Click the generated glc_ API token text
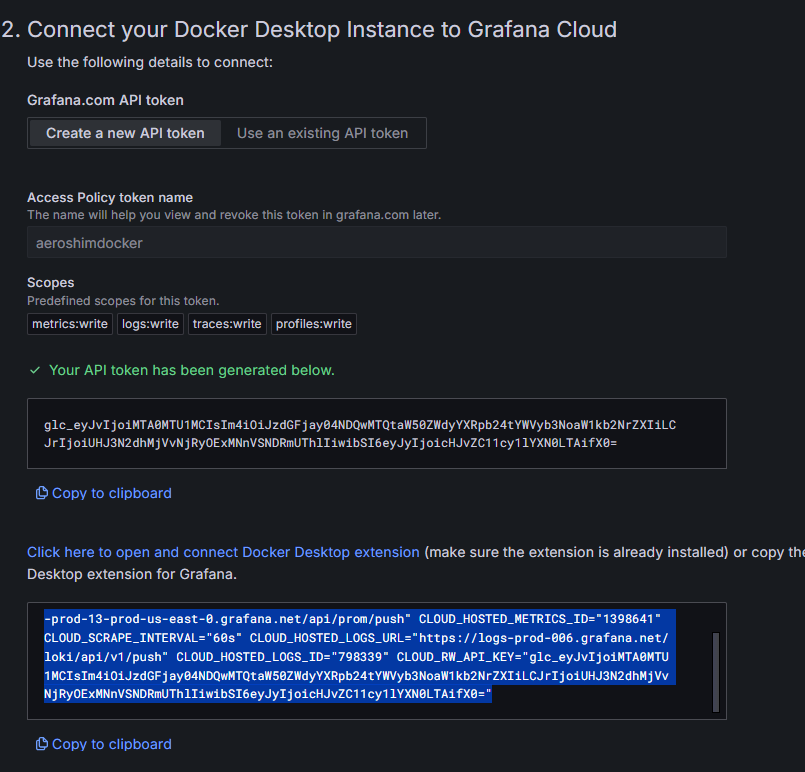The height and width of the screenshot is (772, 805). (x=359, y=434)
